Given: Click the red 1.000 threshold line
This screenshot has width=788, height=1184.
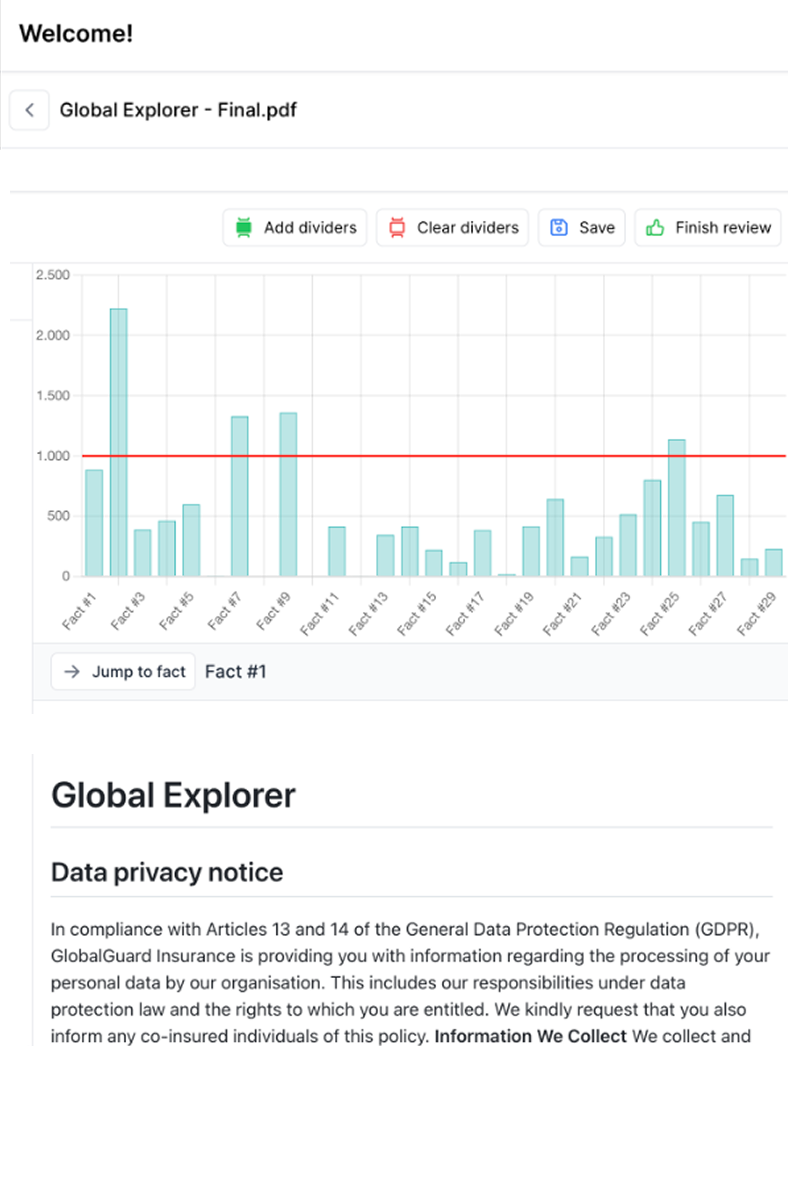Looking at the screenshot, I should 434,456.
